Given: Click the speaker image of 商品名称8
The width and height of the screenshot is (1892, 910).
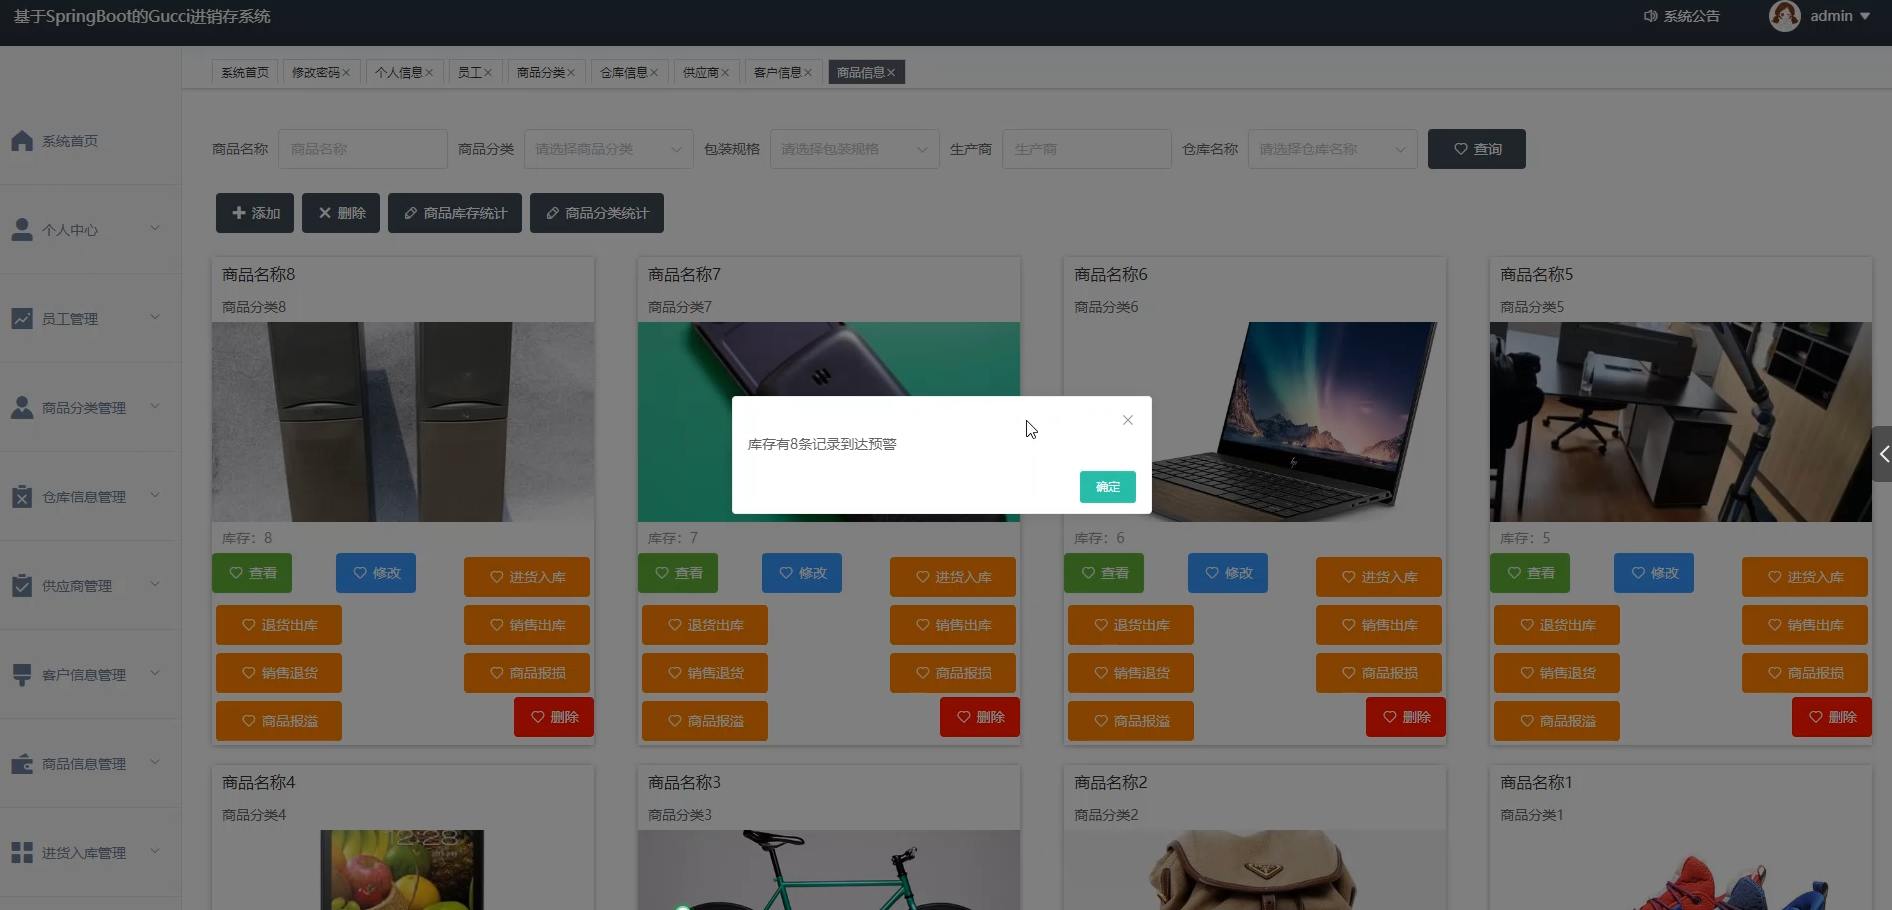Looking at the screenshot, I should click(x=403, y=421).
